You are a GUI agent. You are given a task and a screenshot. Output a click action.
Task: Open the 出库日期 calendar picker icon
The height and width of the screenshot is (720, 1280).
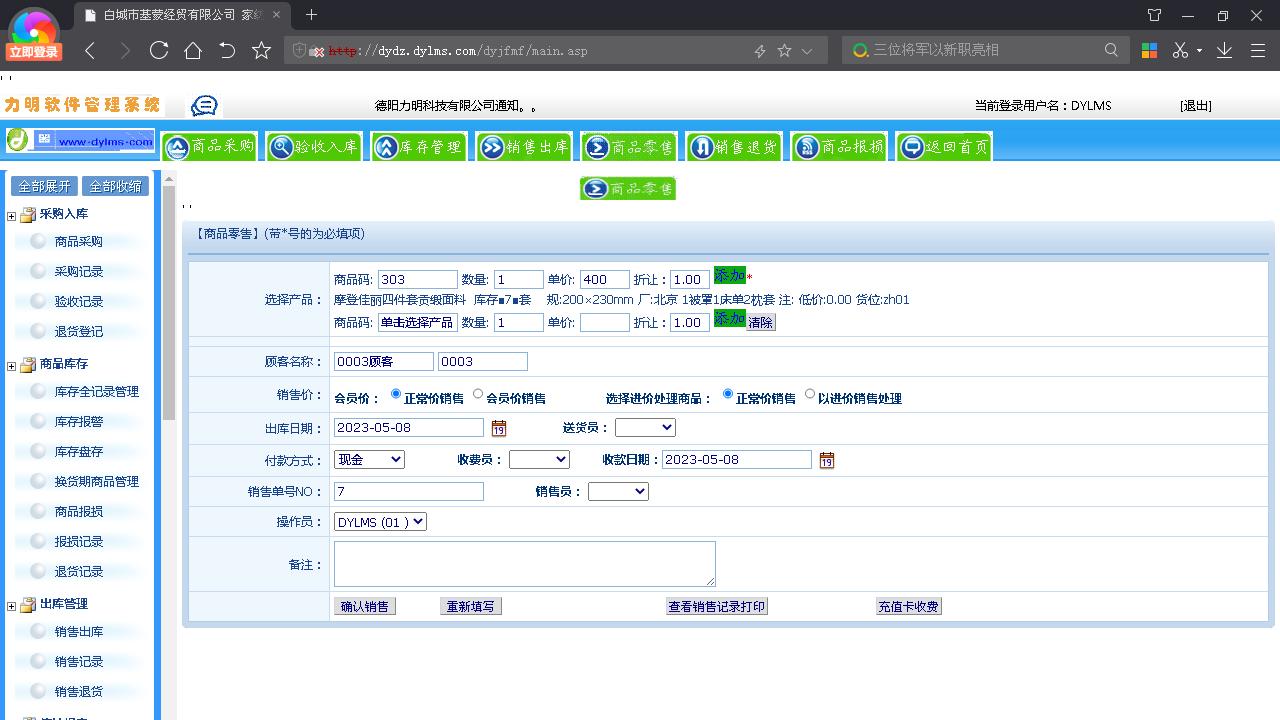[498, 427]
